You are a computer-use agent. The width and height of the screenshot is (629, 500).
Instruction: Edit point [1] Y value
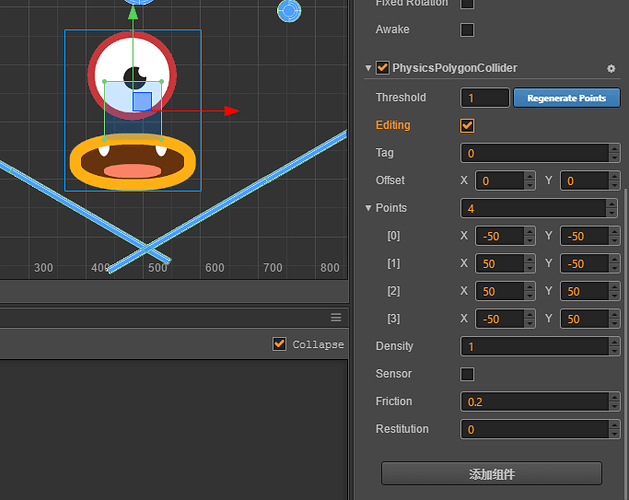point(584,264)
